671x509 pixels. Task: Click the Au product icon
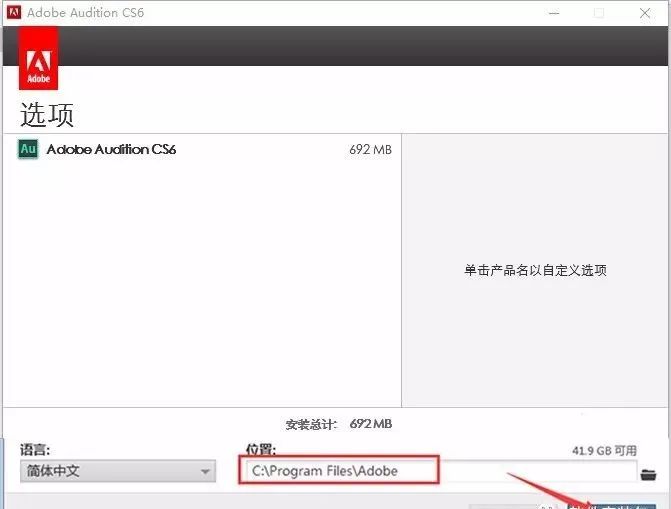tap(28, 149)
